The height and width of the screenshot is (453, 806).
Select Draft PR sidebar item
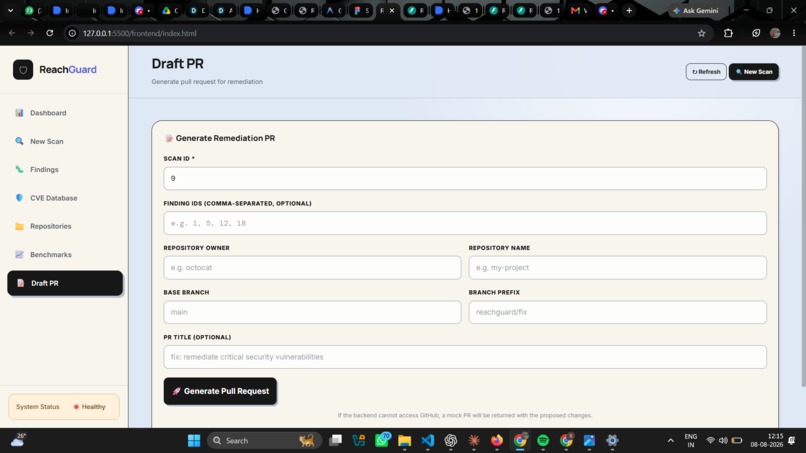click(65, 283)
